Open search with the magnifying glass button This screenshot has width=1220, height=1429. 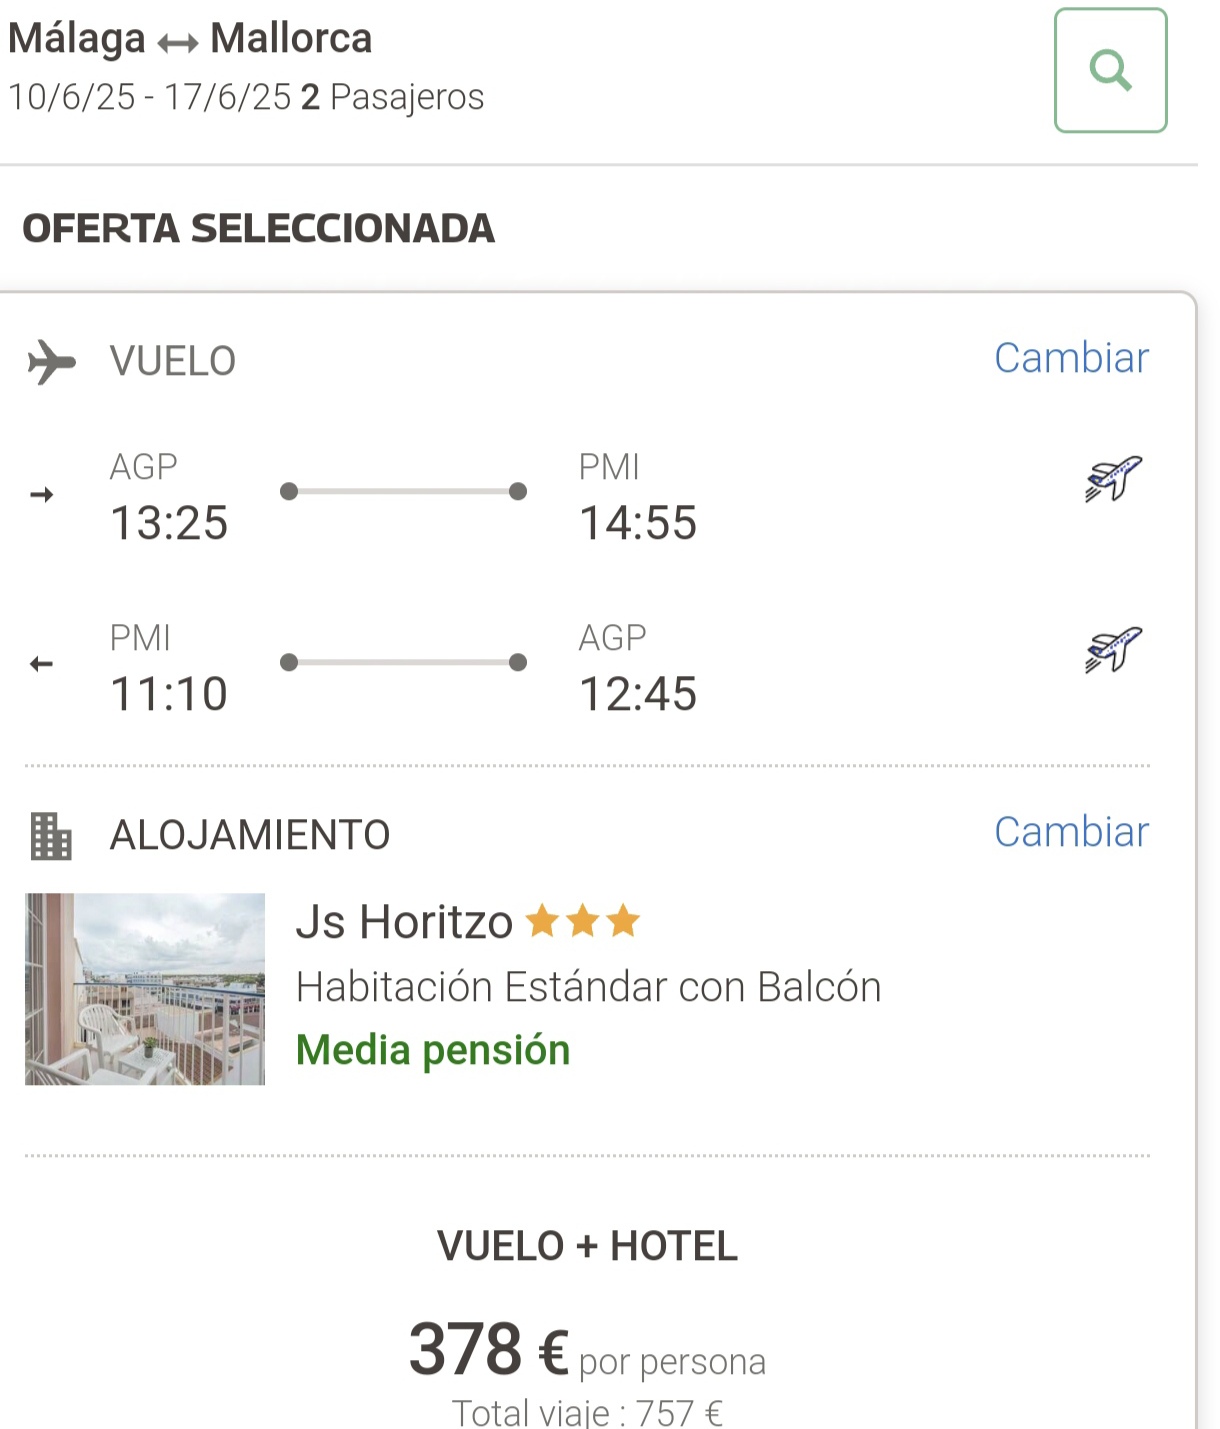[x=1110, y=70]
